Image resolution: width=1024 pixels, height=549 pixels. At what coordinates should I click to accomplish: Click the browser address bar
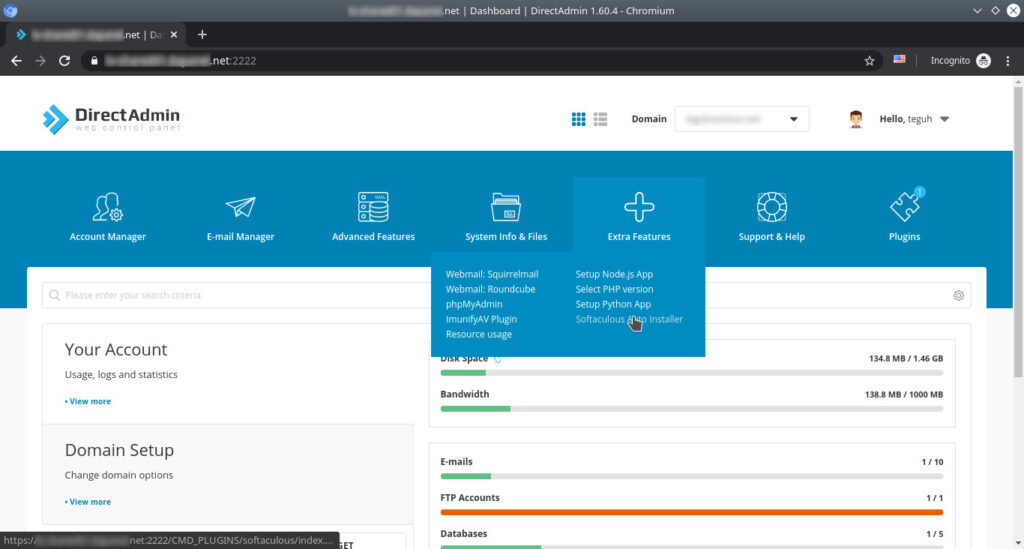(480, 61)
